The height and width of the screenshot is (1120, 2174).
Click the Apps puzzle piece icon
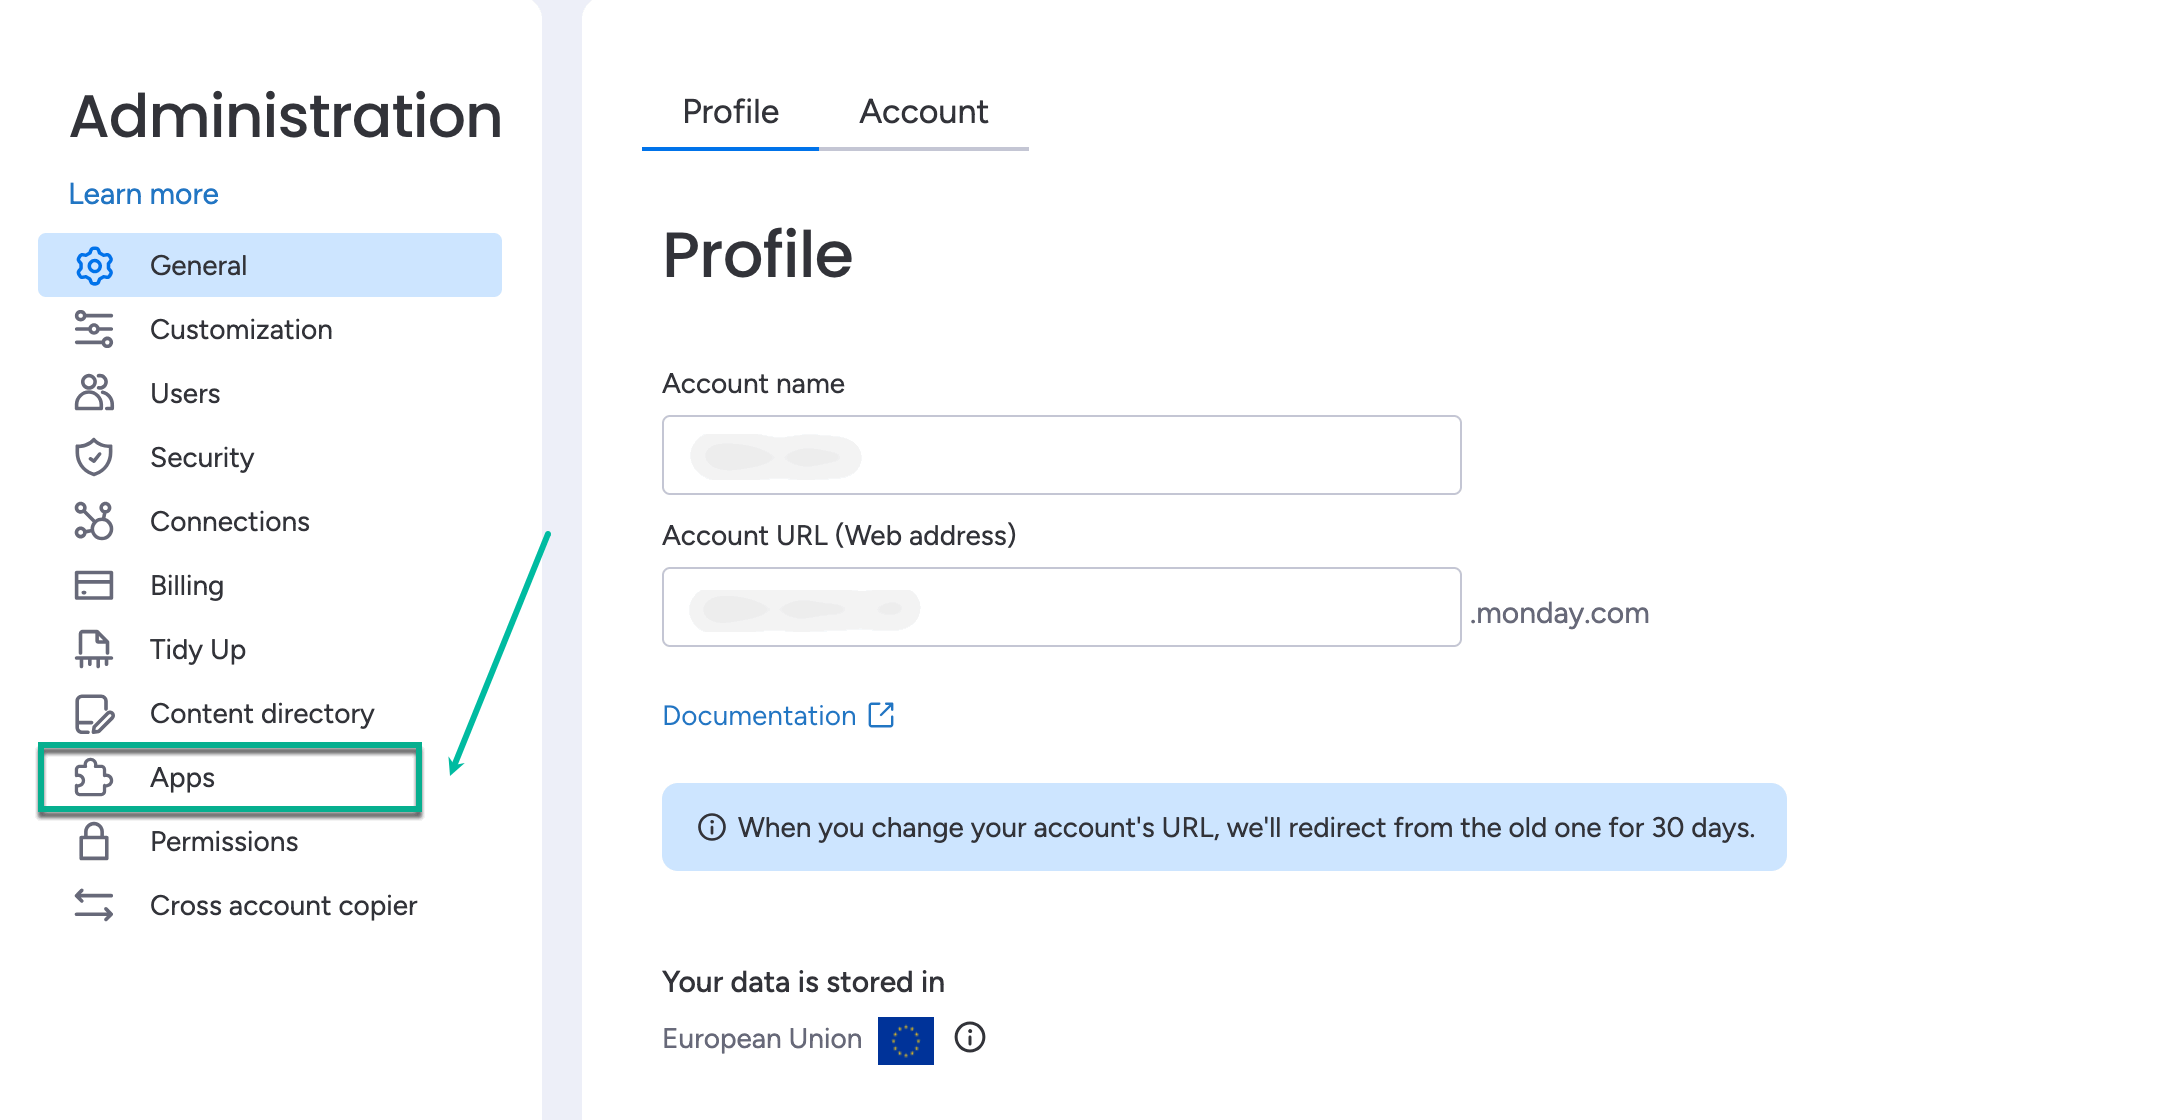[94, 777]
